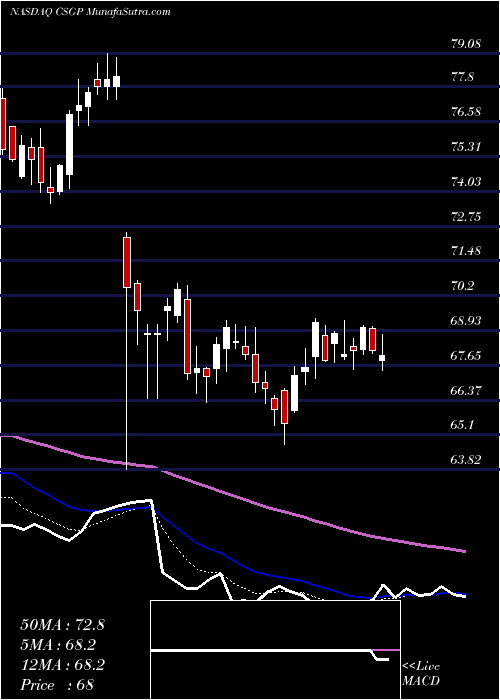Click the 63.82 price axis label
Image resolution: width=500 pixels, height=700 pixels.
point(465,459)
